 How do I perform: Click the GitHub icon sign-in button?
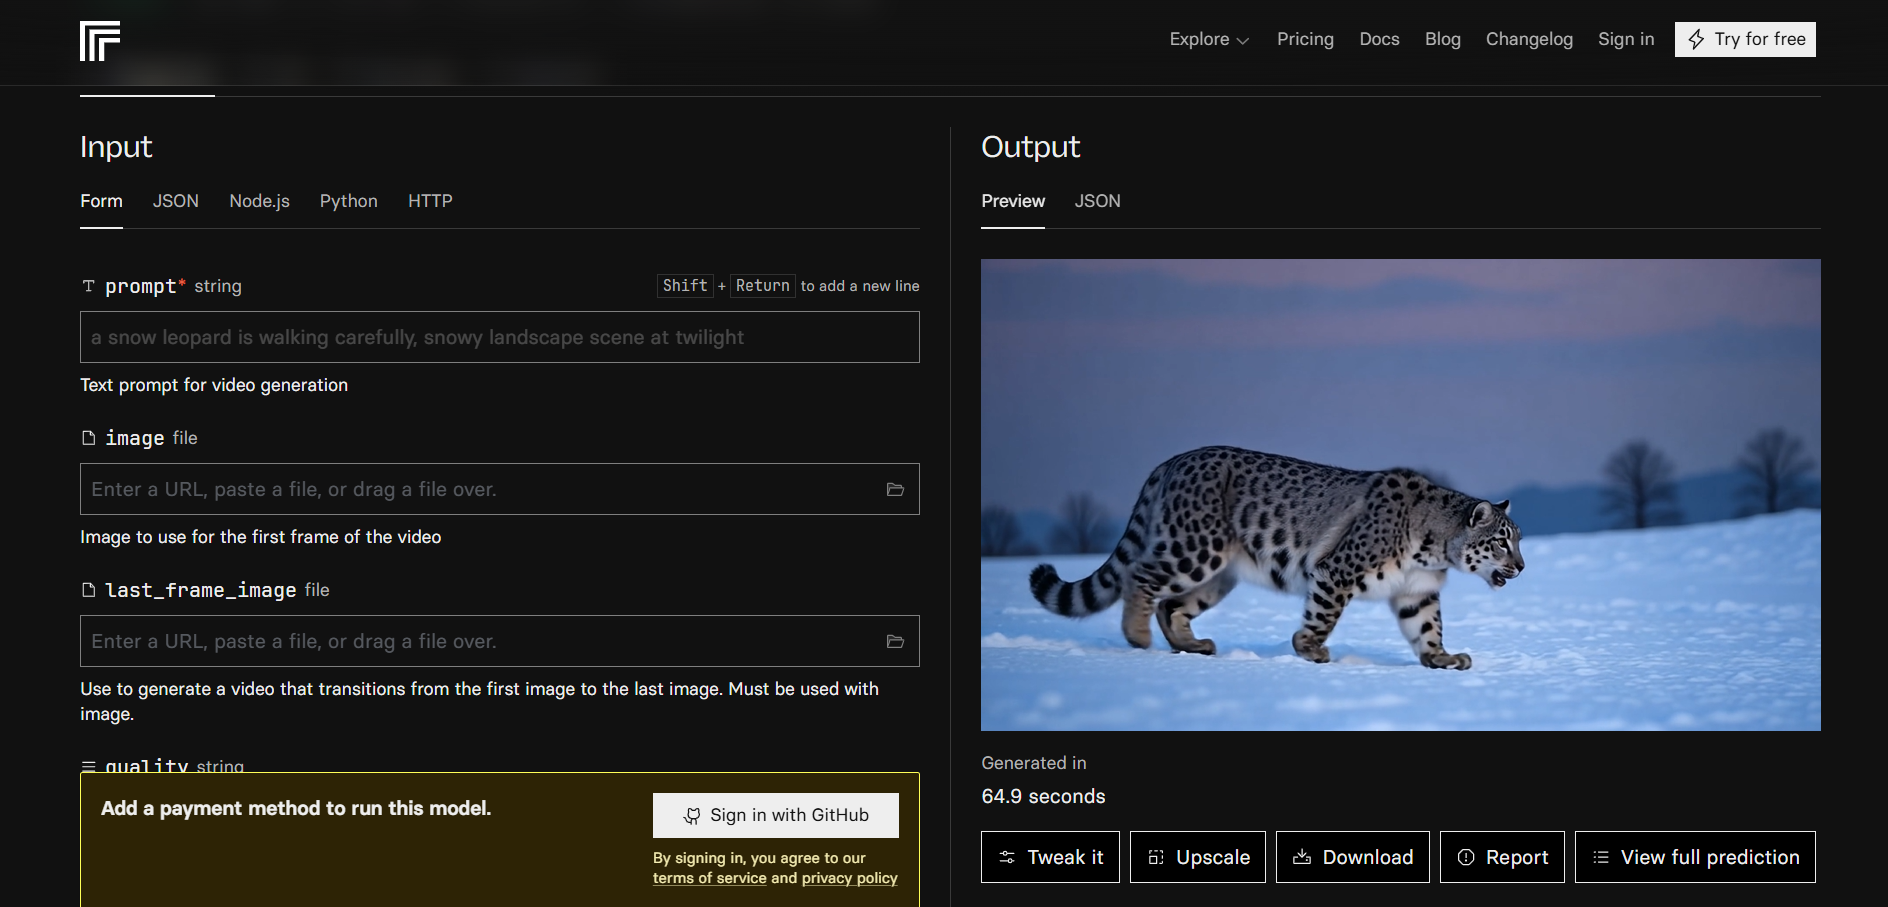pyautogui.click(x=776, y=815)
